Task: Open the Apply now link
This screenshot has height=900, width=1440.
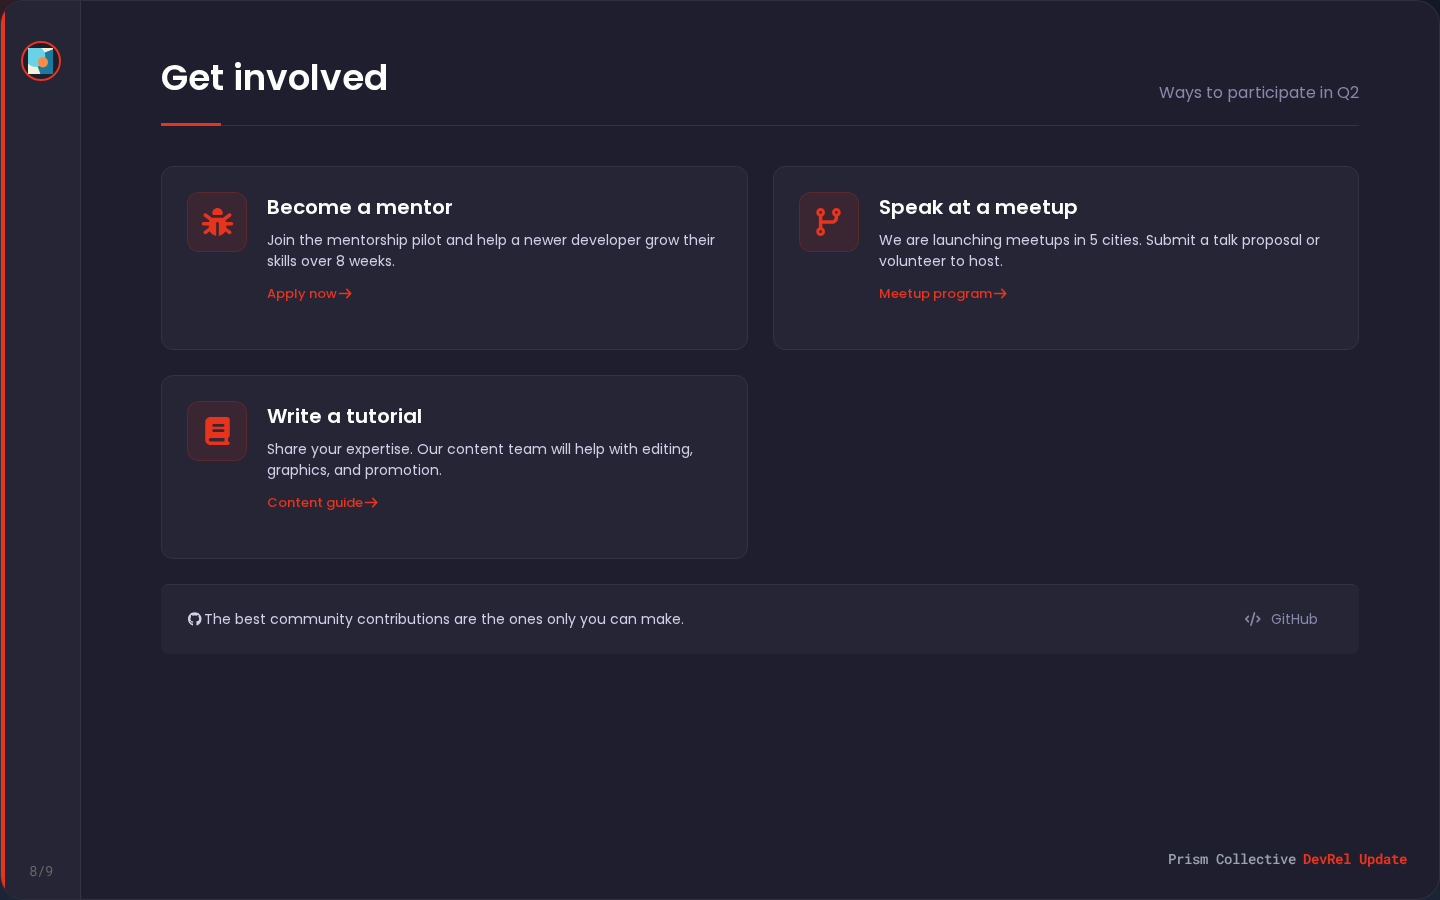Action: 302,294
